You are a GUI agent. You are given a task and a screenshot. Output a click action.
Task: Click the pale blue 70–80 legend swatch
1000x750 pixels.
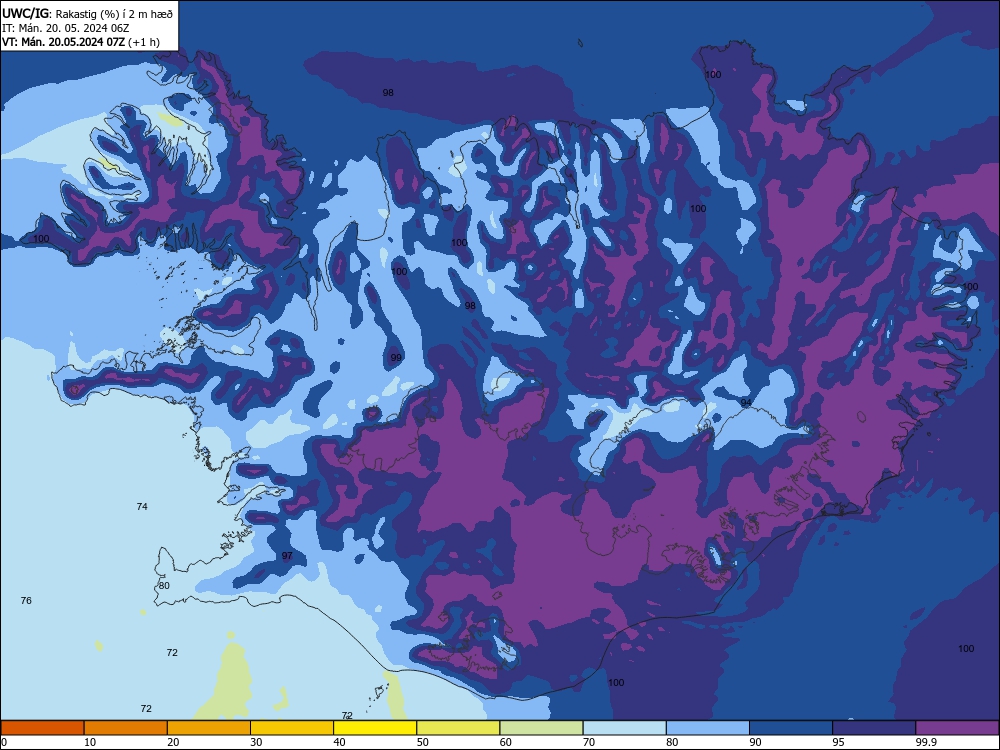[x=624, y=728]
